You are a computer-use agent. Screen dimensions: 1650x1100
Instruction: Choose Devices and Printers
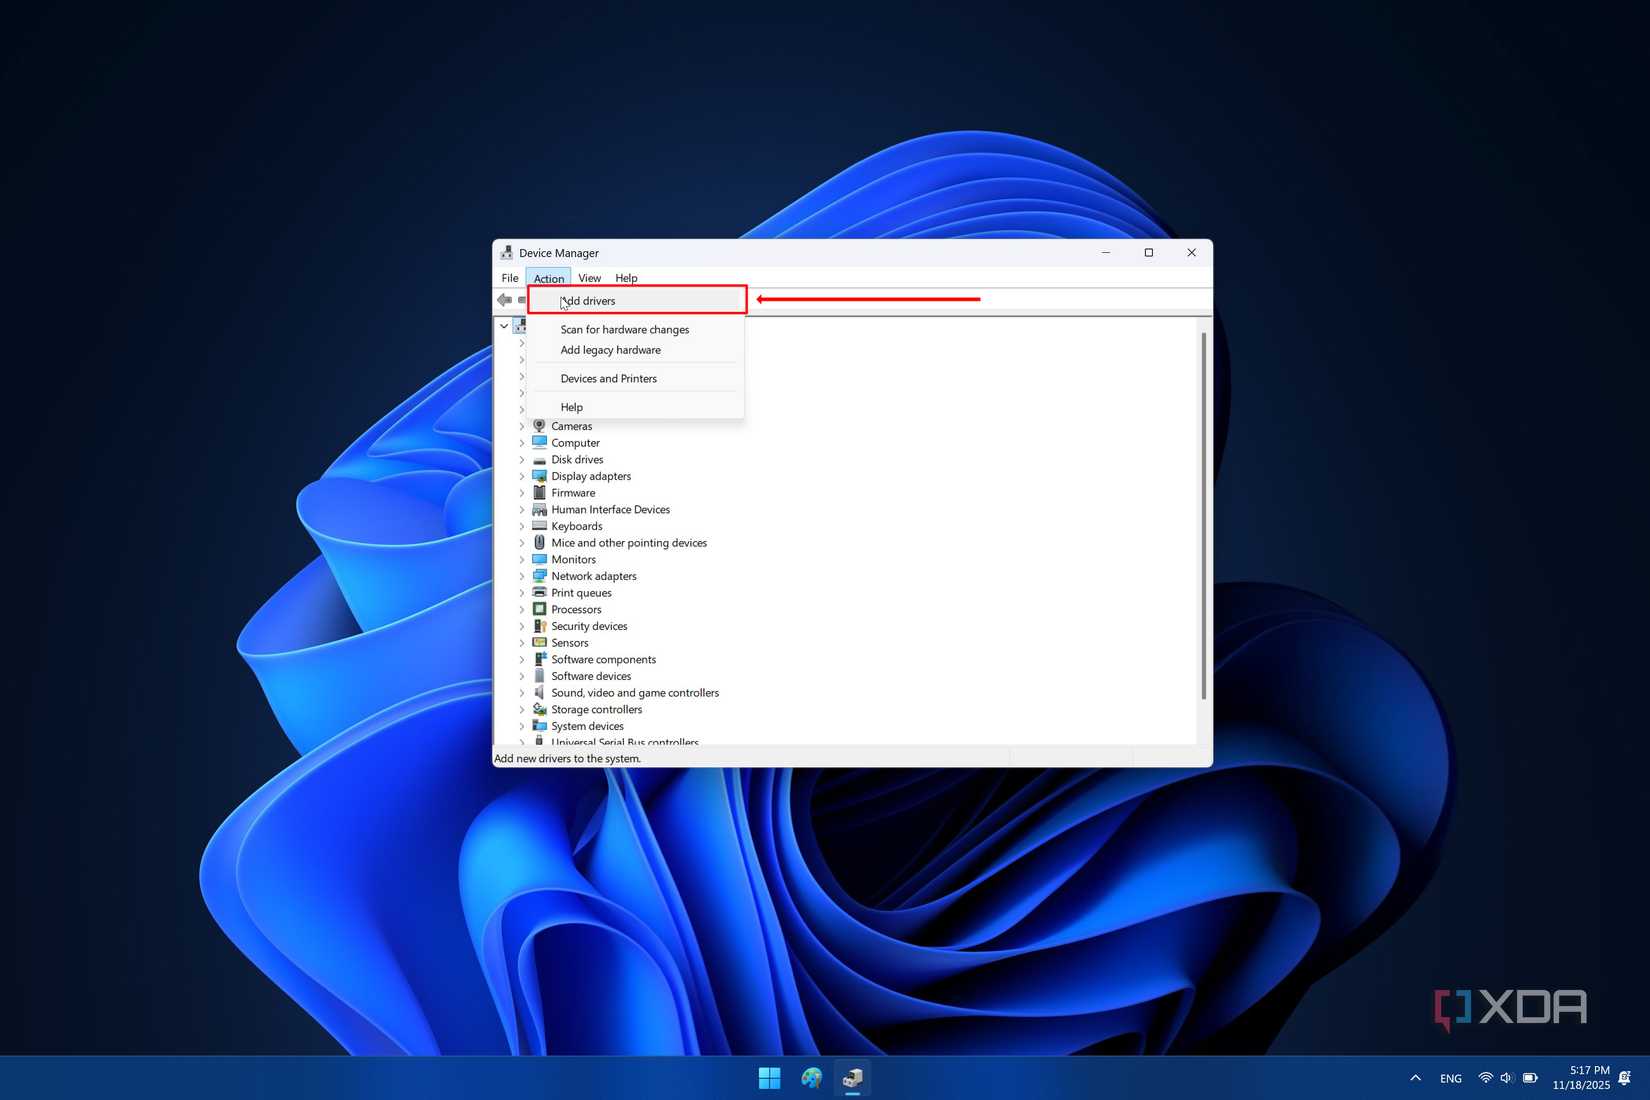(x=637, y=378)
